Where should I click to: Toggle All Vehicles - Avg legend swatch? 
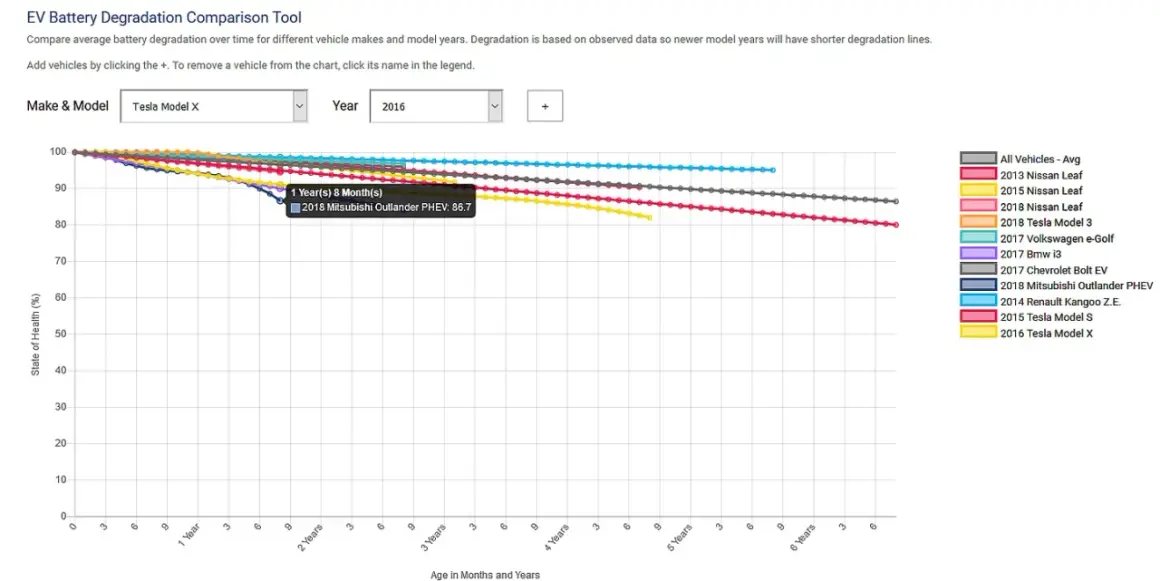pyautogui.click(x=978, y=158)
